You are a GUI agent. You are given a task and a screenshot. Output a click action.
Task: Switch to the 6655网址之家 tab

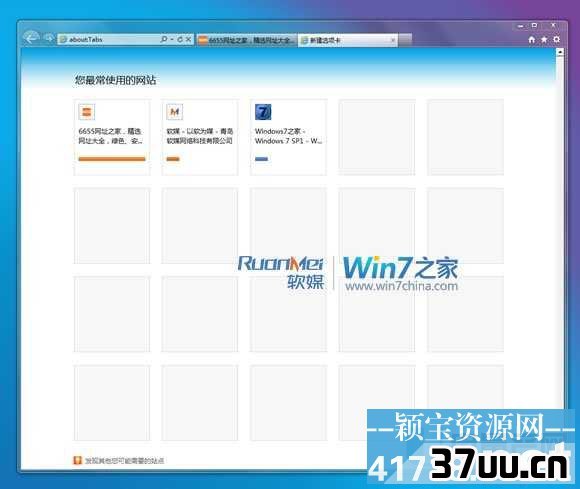tap(247, 40)
